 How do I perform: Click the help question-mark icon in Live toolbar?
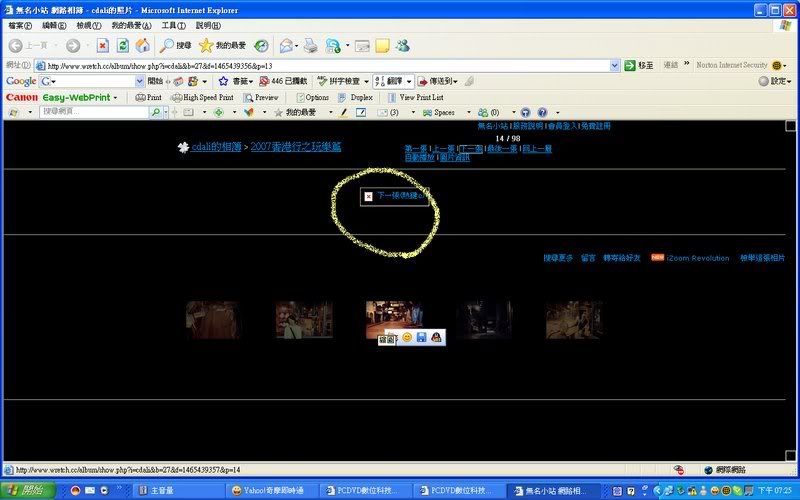point(542,112)
